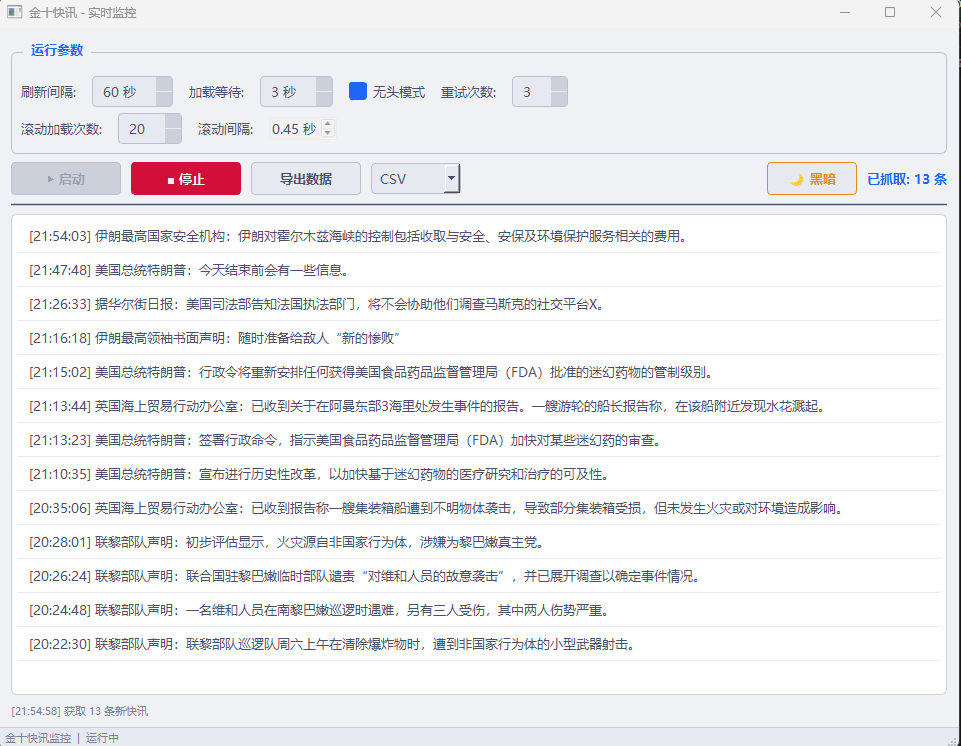This screenshot has height=746, width=961.
Task: Click the greyed-out 启动 button
Action: 66,179
